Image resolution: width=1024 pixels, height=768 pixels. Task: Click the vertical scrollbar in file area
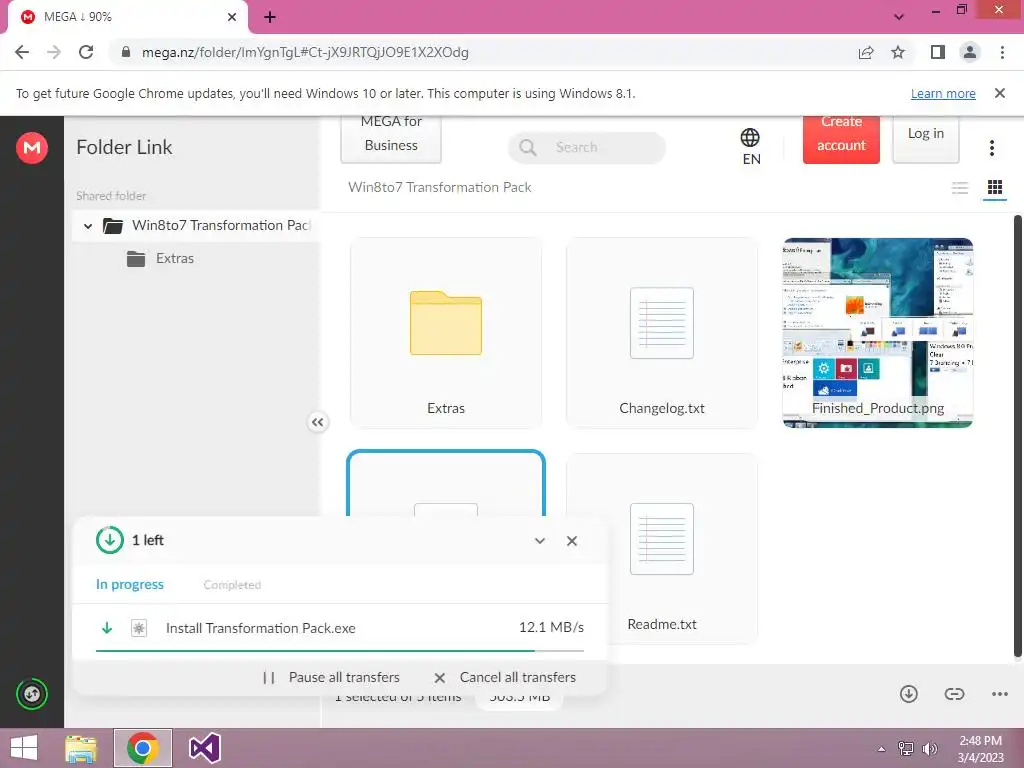(1017, 436)
